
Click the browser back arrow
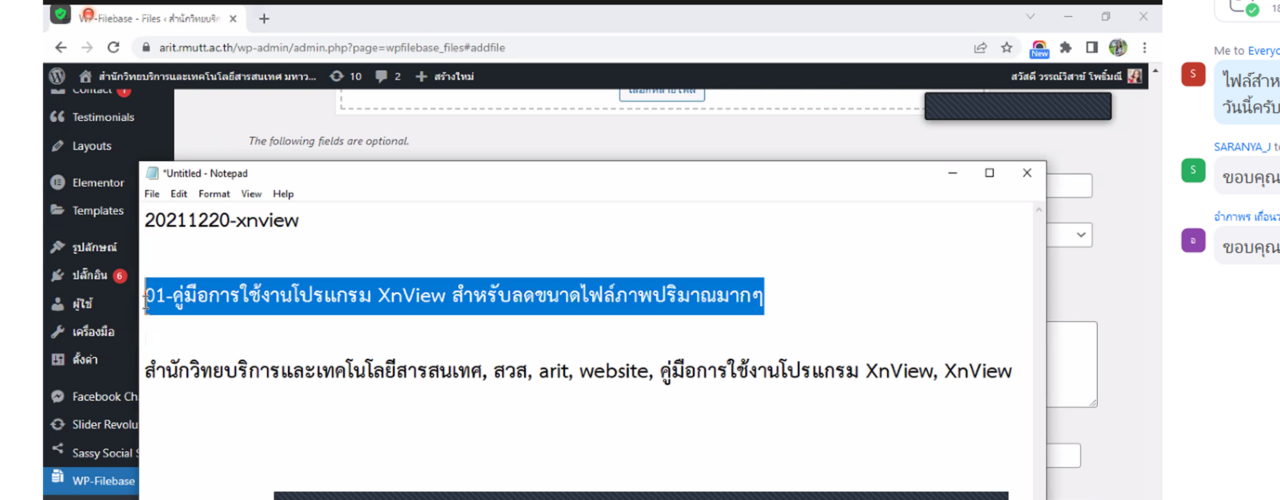click(62, 47)
